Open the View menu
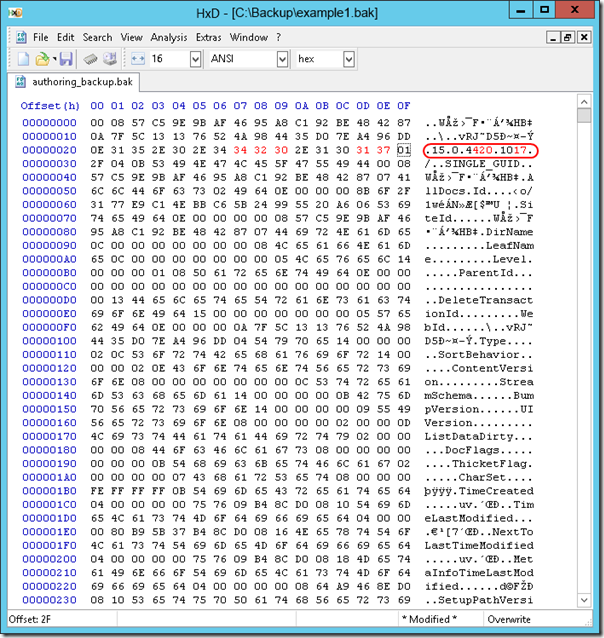The width and height of the screenshot is (604, 638). (x=131, y=37)
